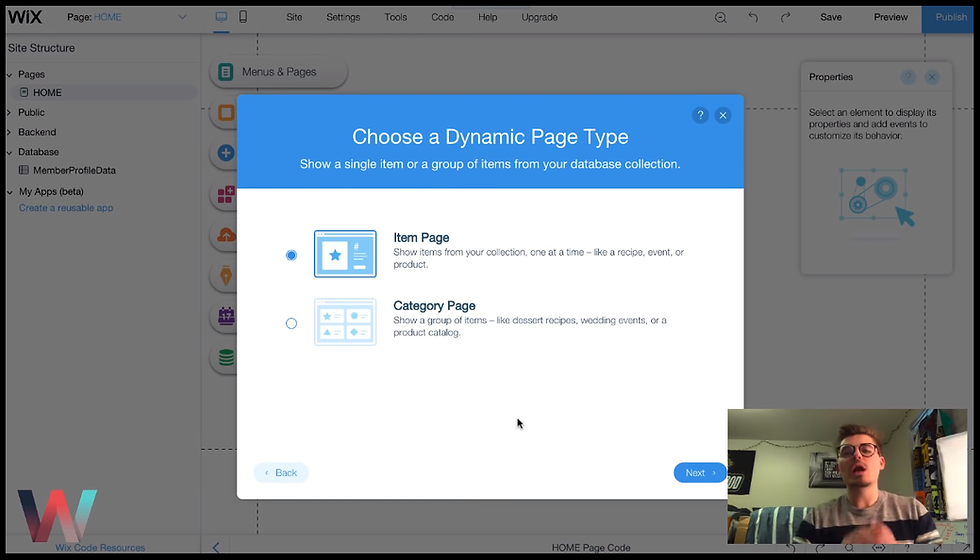Close the Properties panel
Image resolution: width=980 pixels, height=560 pixels.
[x=932, y=77]
